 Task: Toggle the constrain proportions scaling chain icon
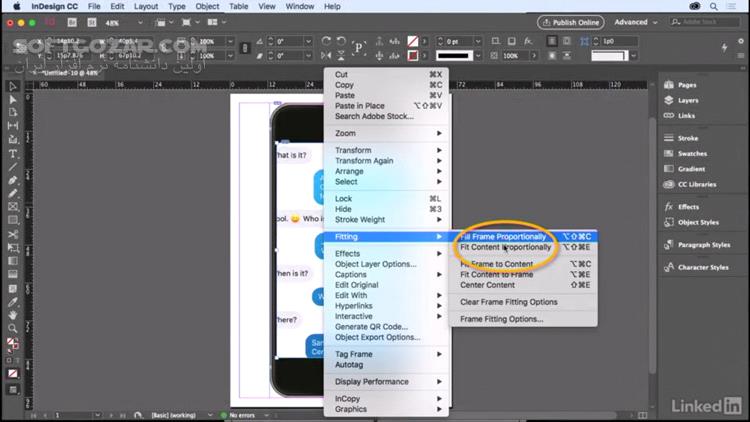point(244,48)
